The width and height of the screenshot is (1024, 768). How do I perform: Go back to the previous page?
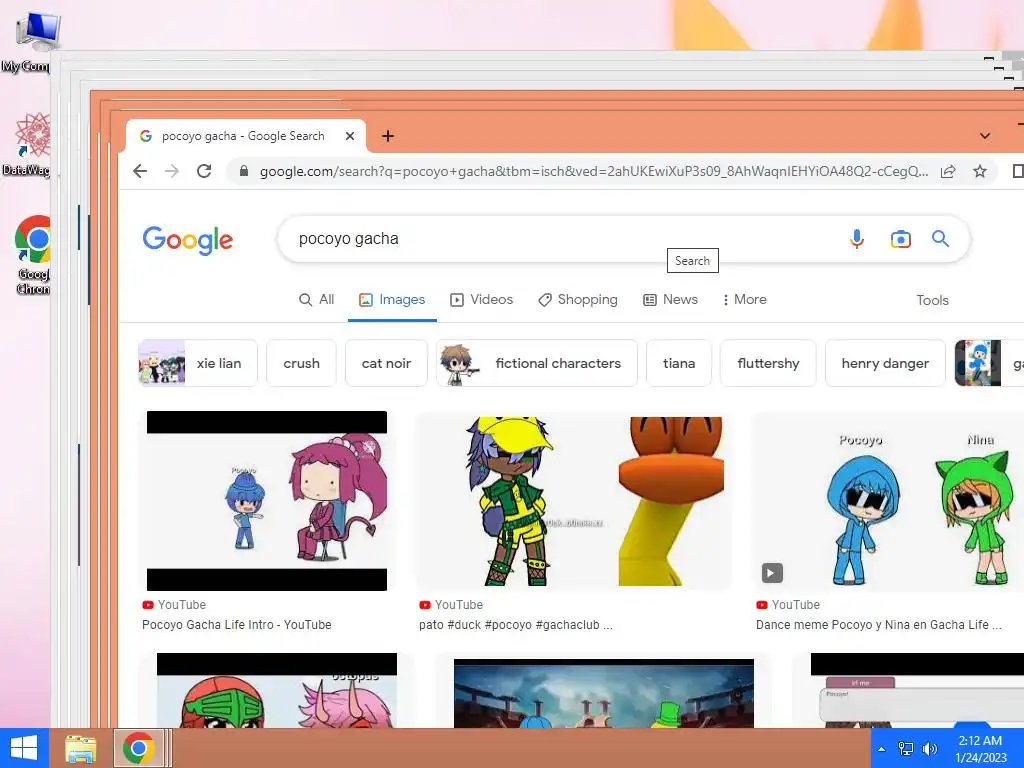coord(140,171)
